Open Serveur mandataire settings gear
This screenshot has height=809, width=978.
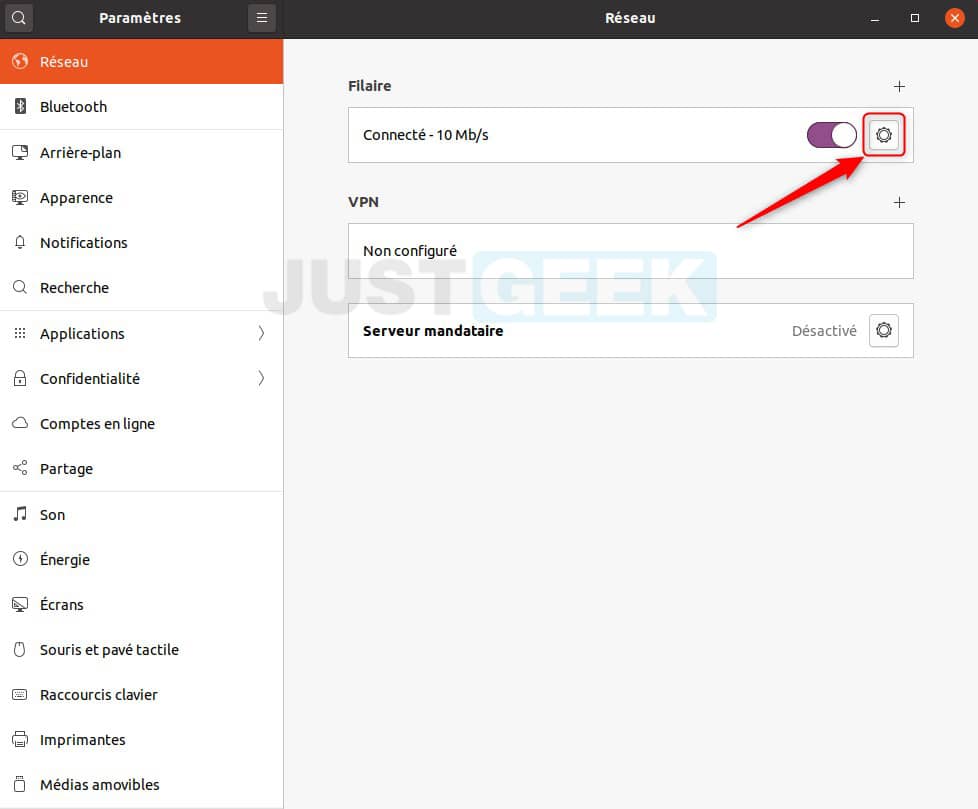tap(884, 330)
